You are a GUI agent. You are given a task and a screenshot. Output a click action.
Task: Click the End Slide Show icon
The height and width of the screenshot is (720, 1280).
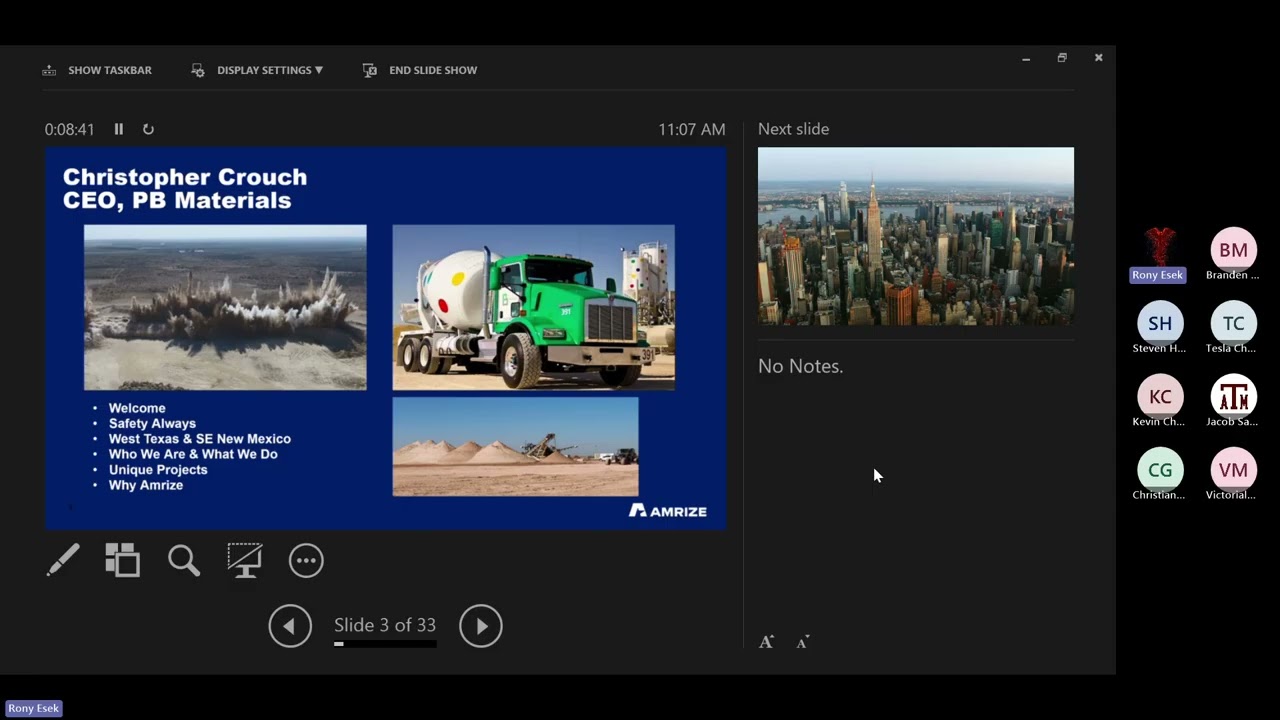370,70
